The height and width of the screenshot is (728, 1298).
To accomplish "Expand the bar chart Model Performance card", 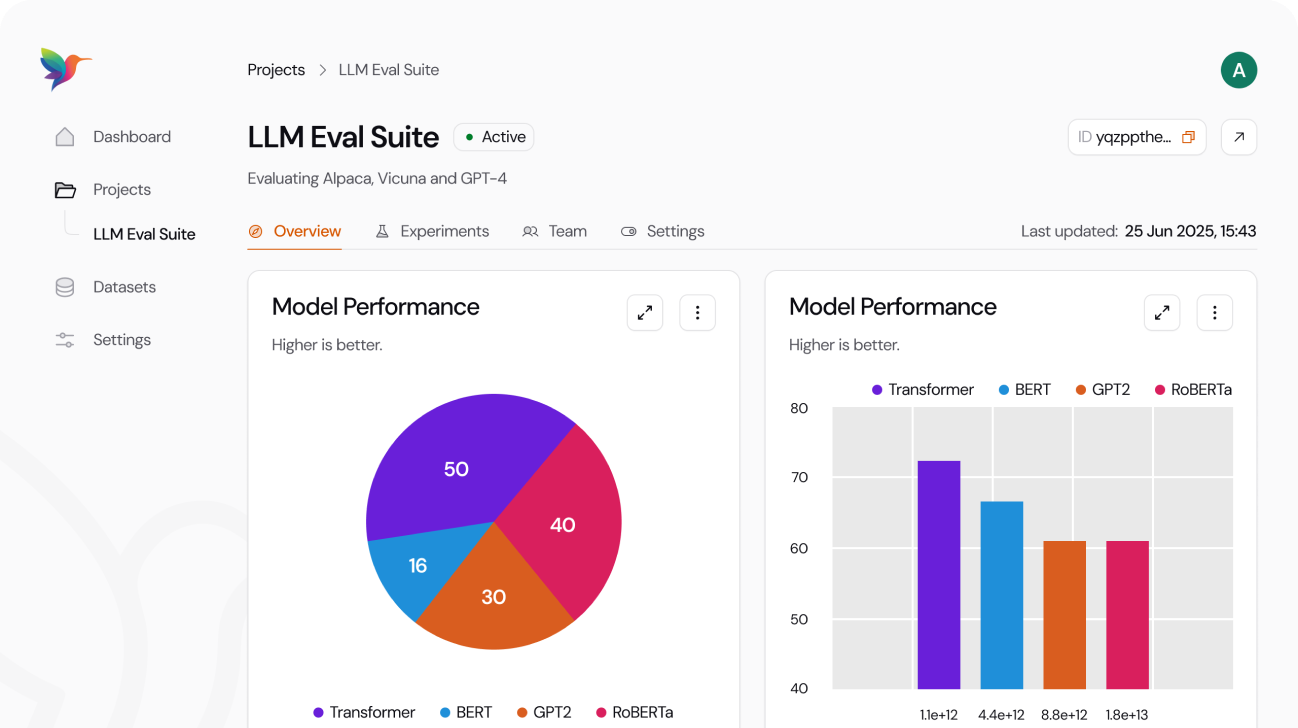I will [x=1162, y=313].
